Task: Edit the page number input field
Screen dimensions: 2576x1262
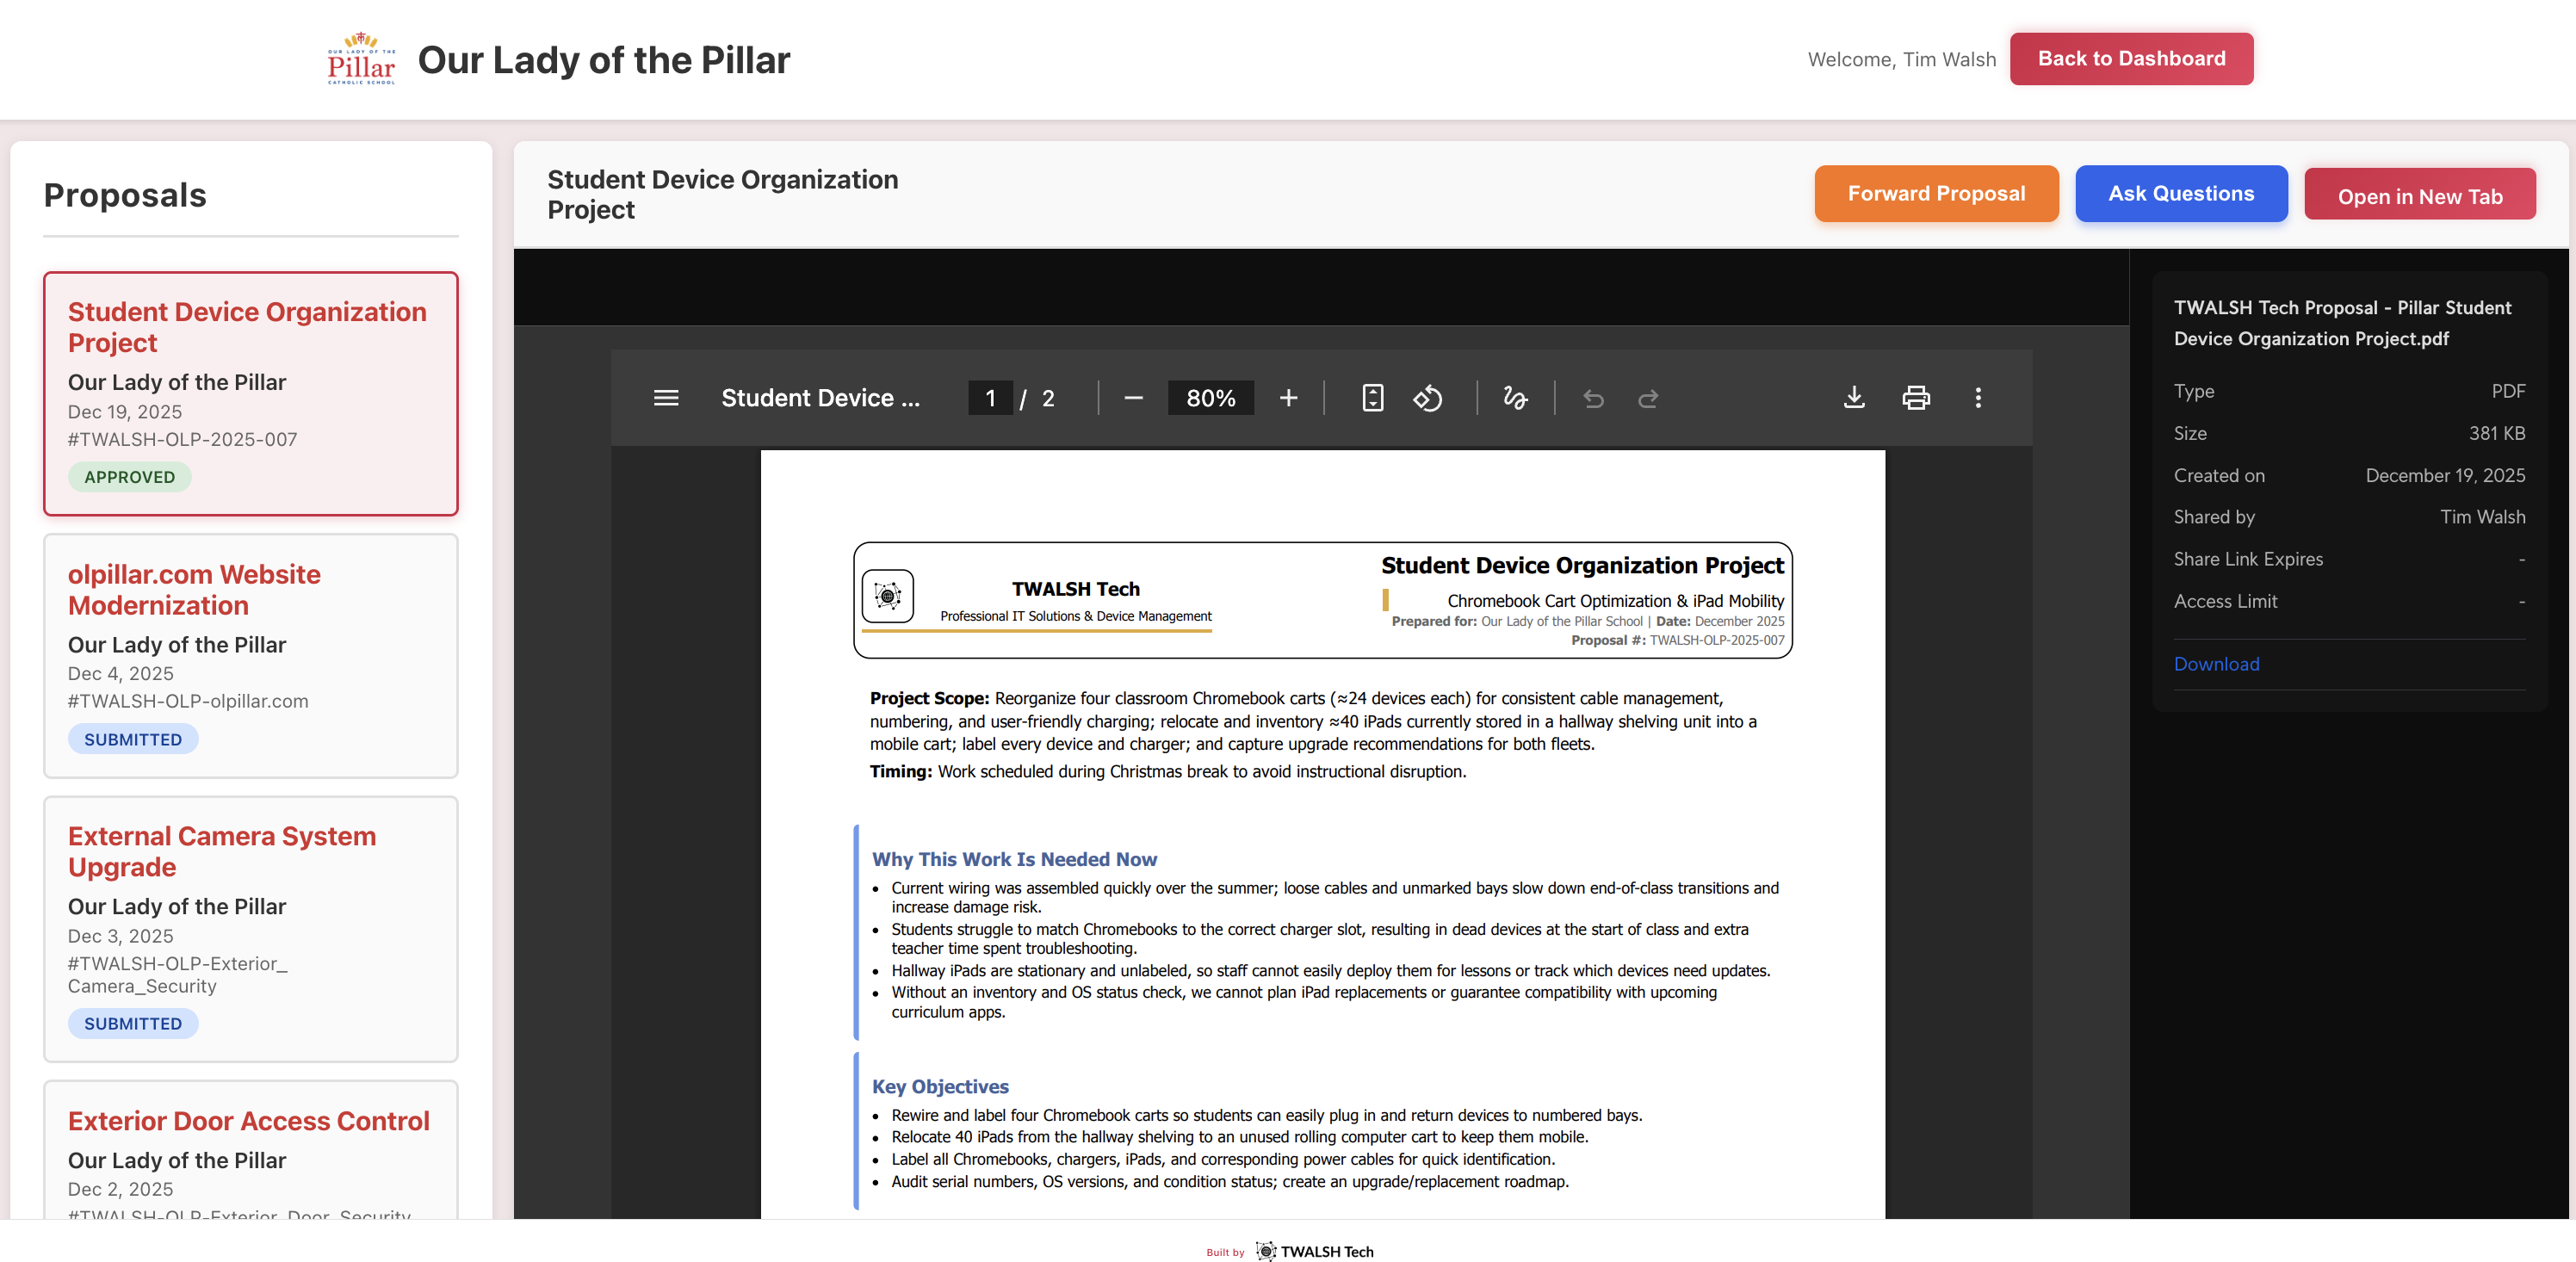Action: [x=989, y=397]
